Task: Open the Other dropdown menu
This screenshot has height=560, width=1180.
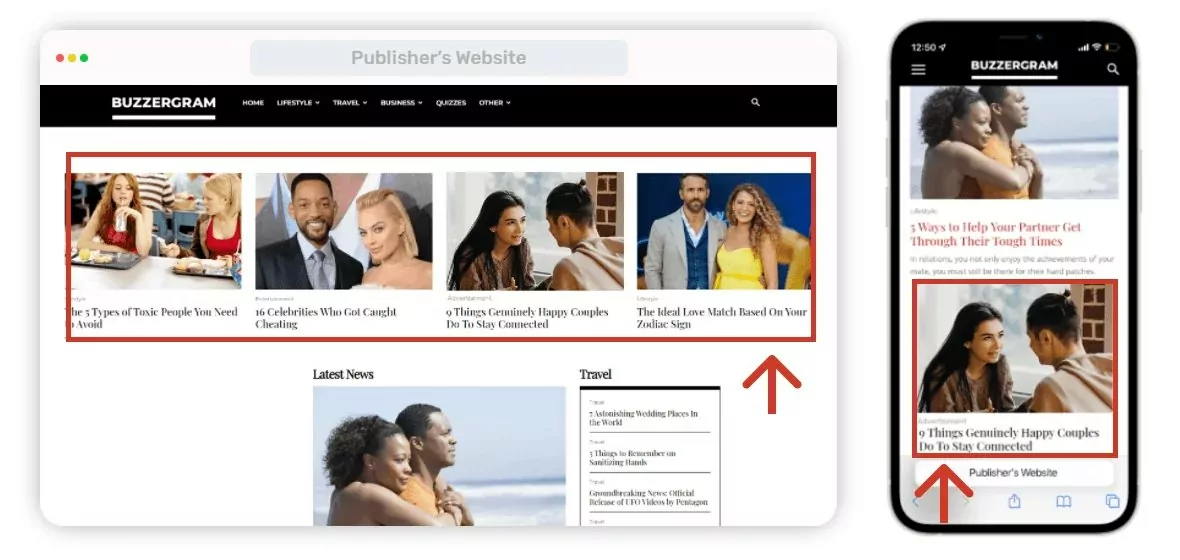Action: [494, 102]
